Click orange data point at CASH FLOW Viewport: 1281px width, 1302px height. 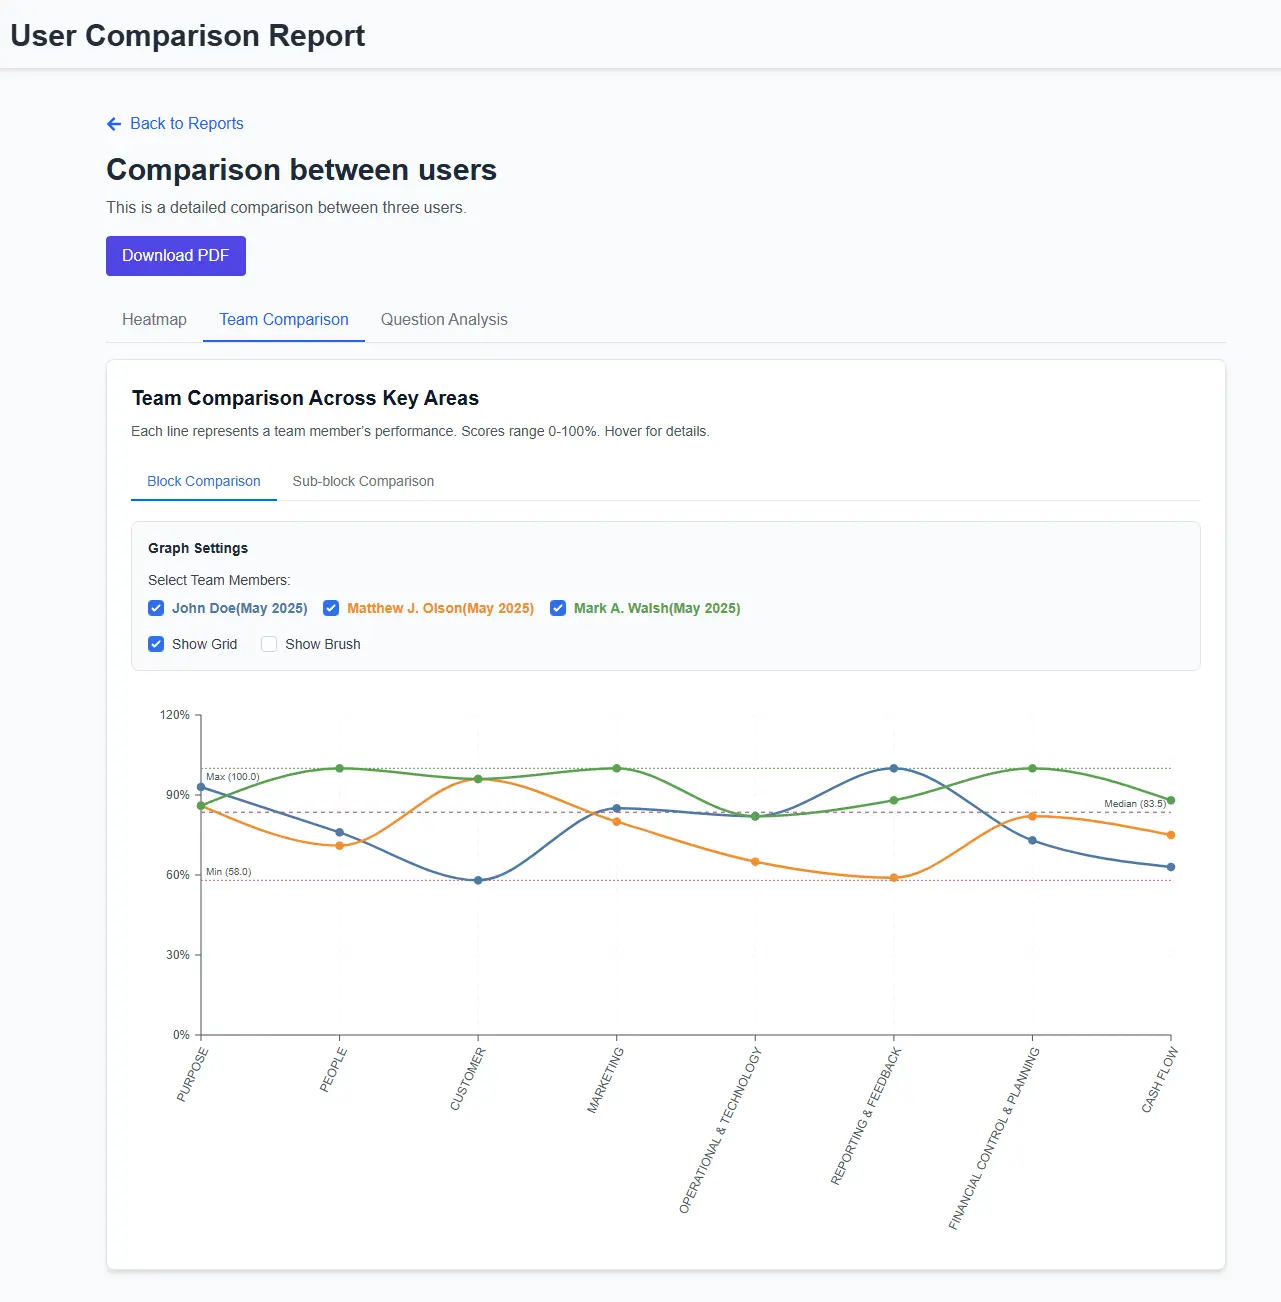(x=1171, y=835)
